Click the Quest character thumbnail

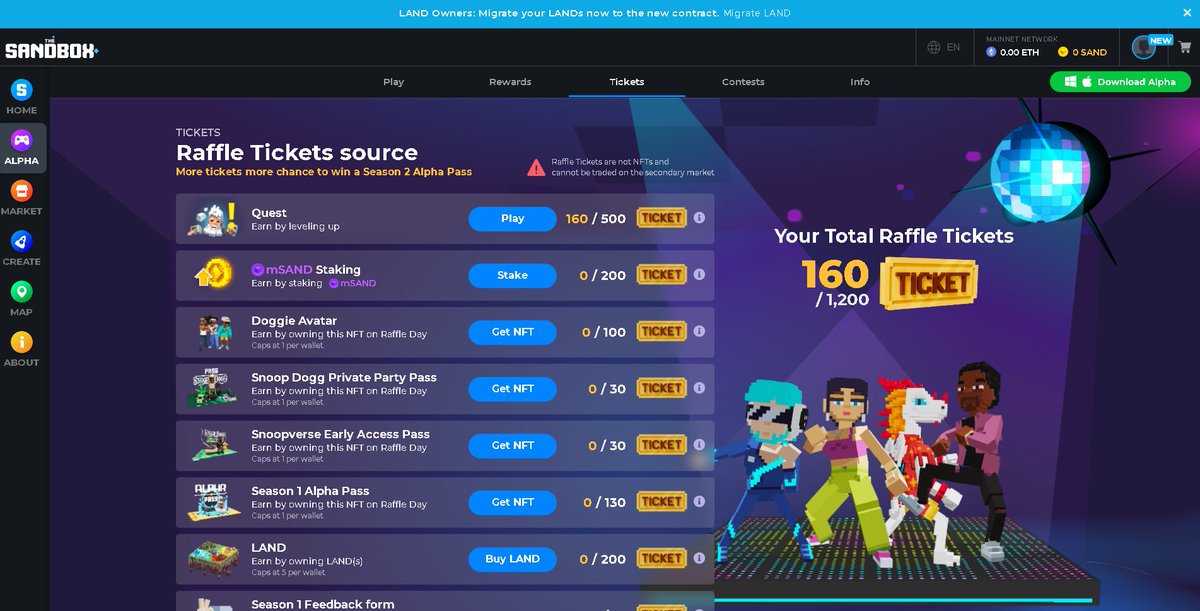[x=212, y=219]
